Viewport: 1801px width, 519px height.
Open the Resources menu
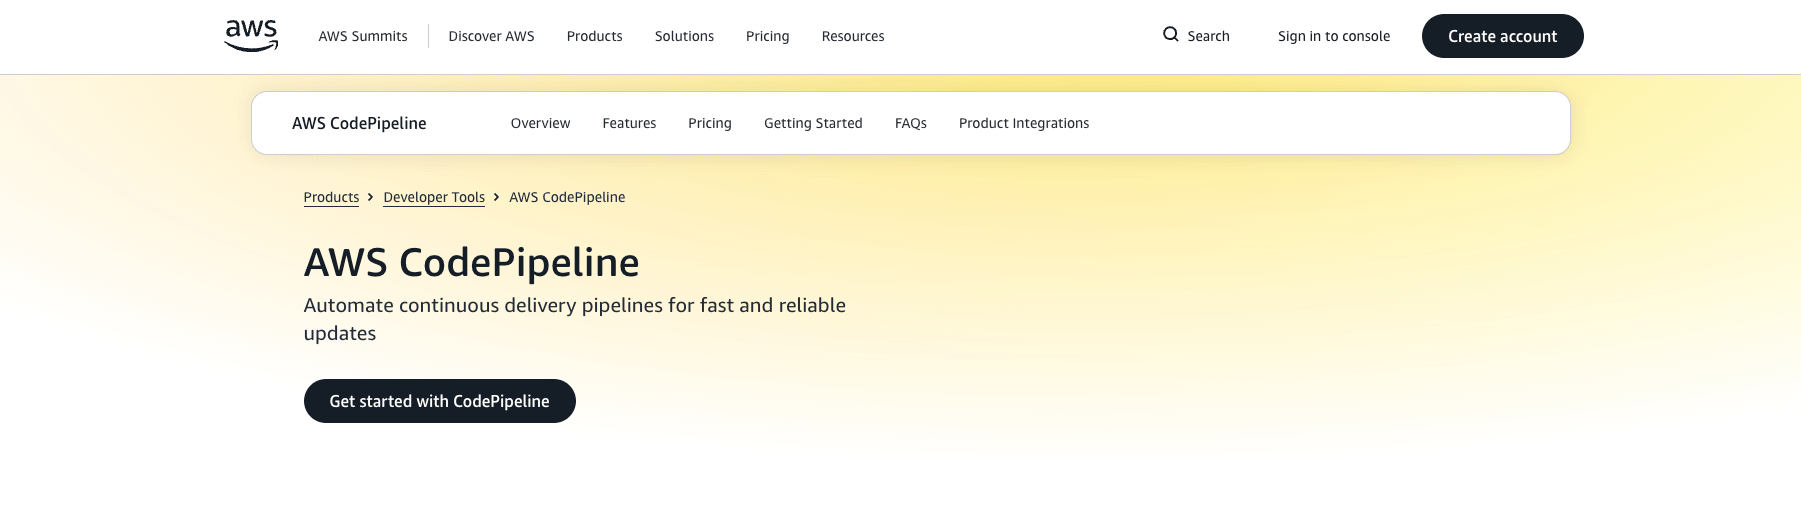click(x=853, y=36)
